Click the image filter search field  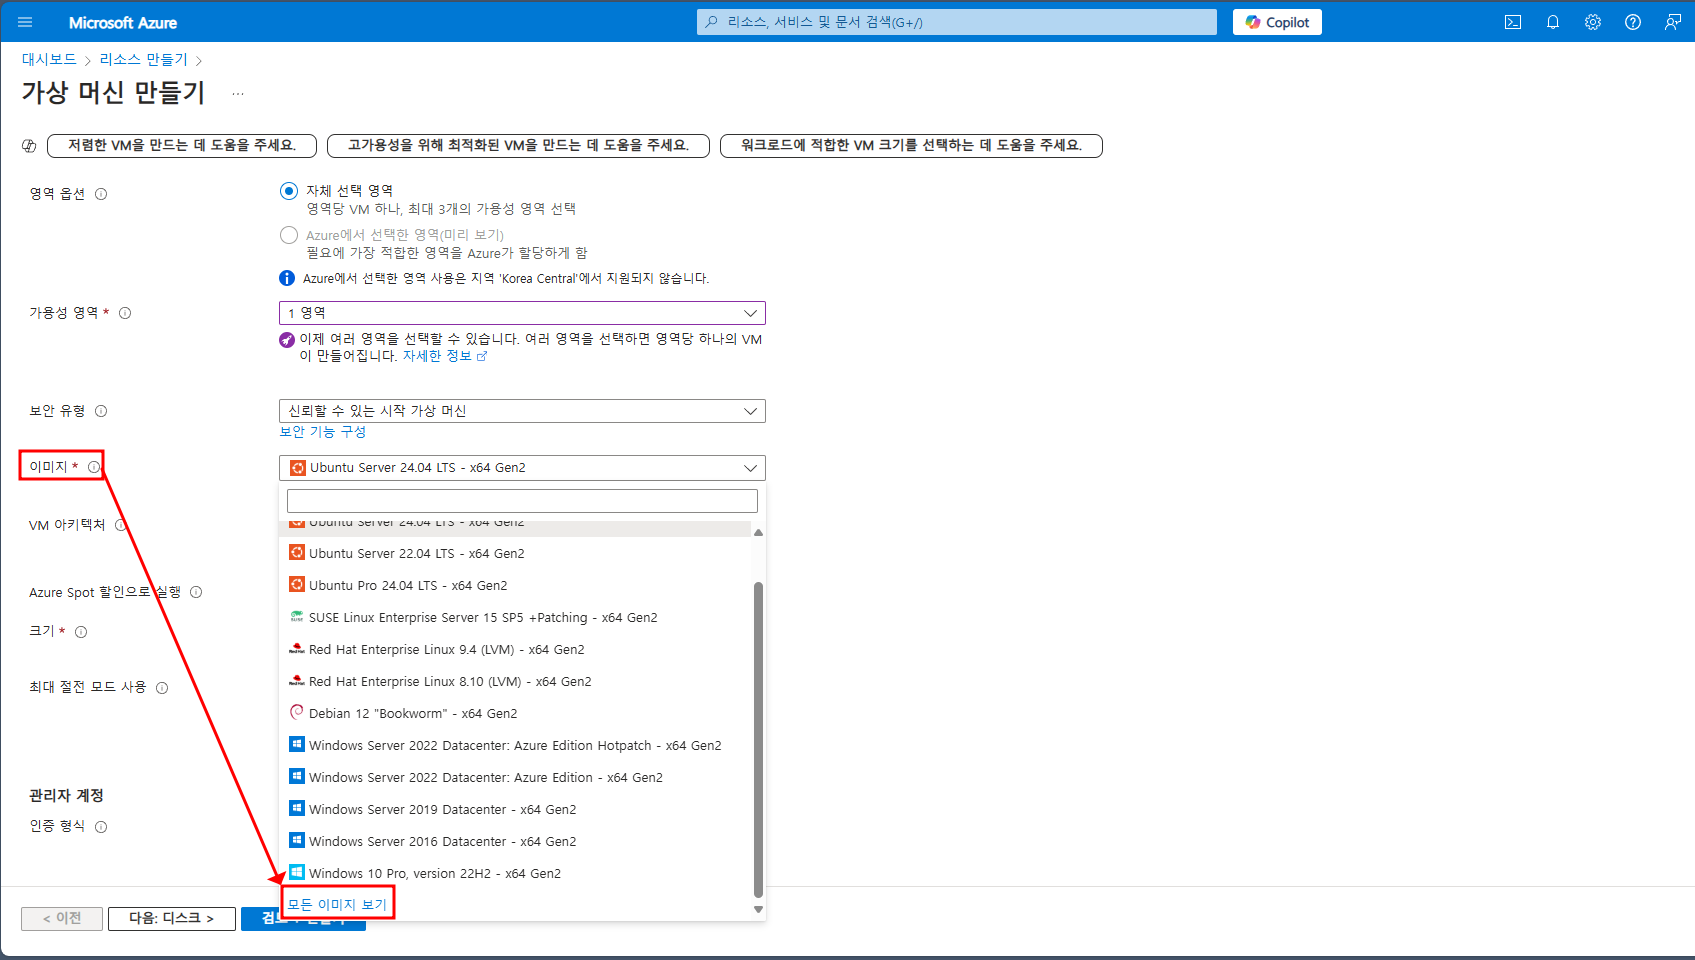coord(522,501)
